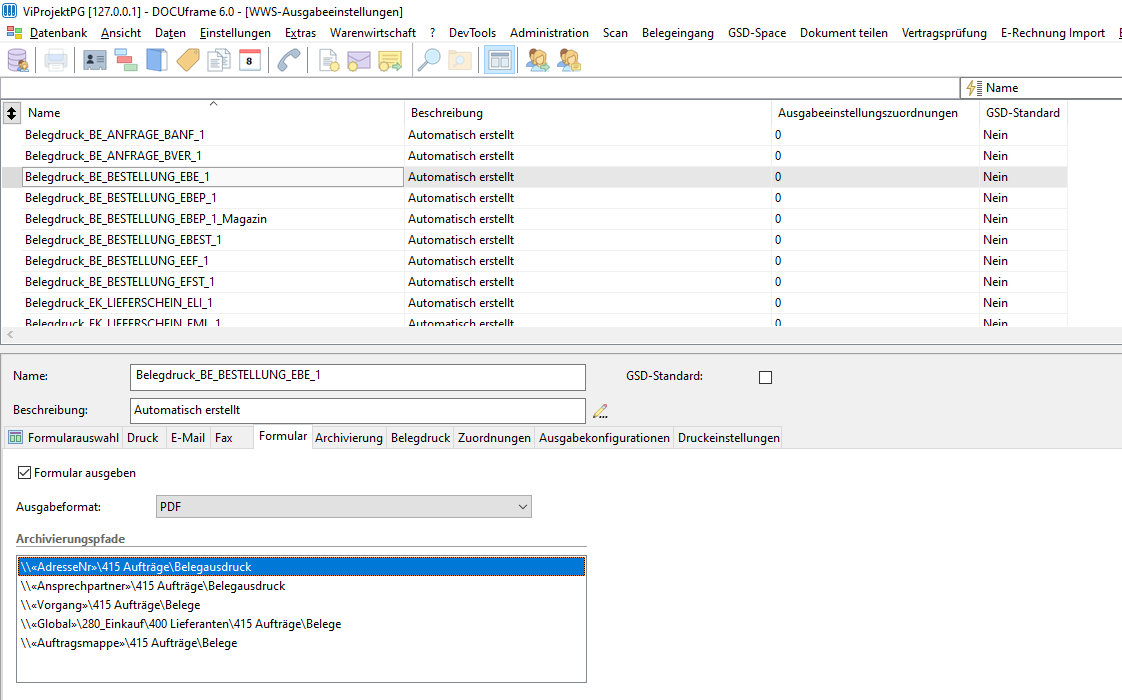Open the Extras menu
Screen dimensions: 1122x700
tap(301, 33)
